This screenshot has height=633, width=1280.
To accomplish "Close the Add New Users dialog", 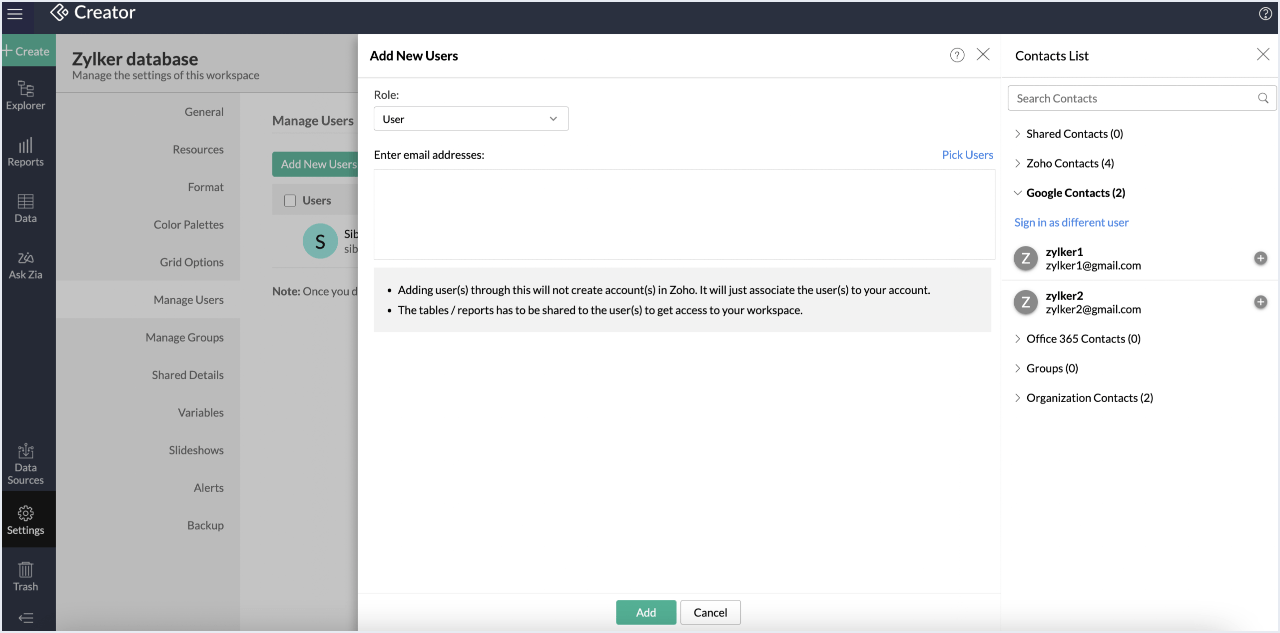I will pyautogui.click(x=983, y=55).
